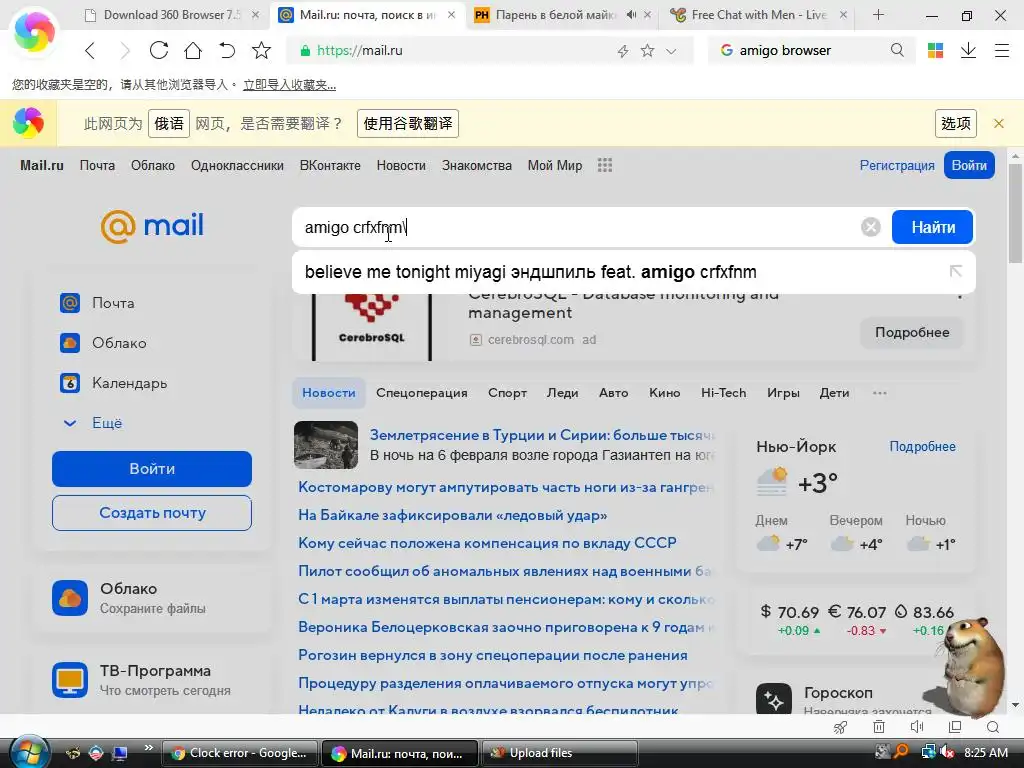Click the Найти search button

(x=933, y=227)
